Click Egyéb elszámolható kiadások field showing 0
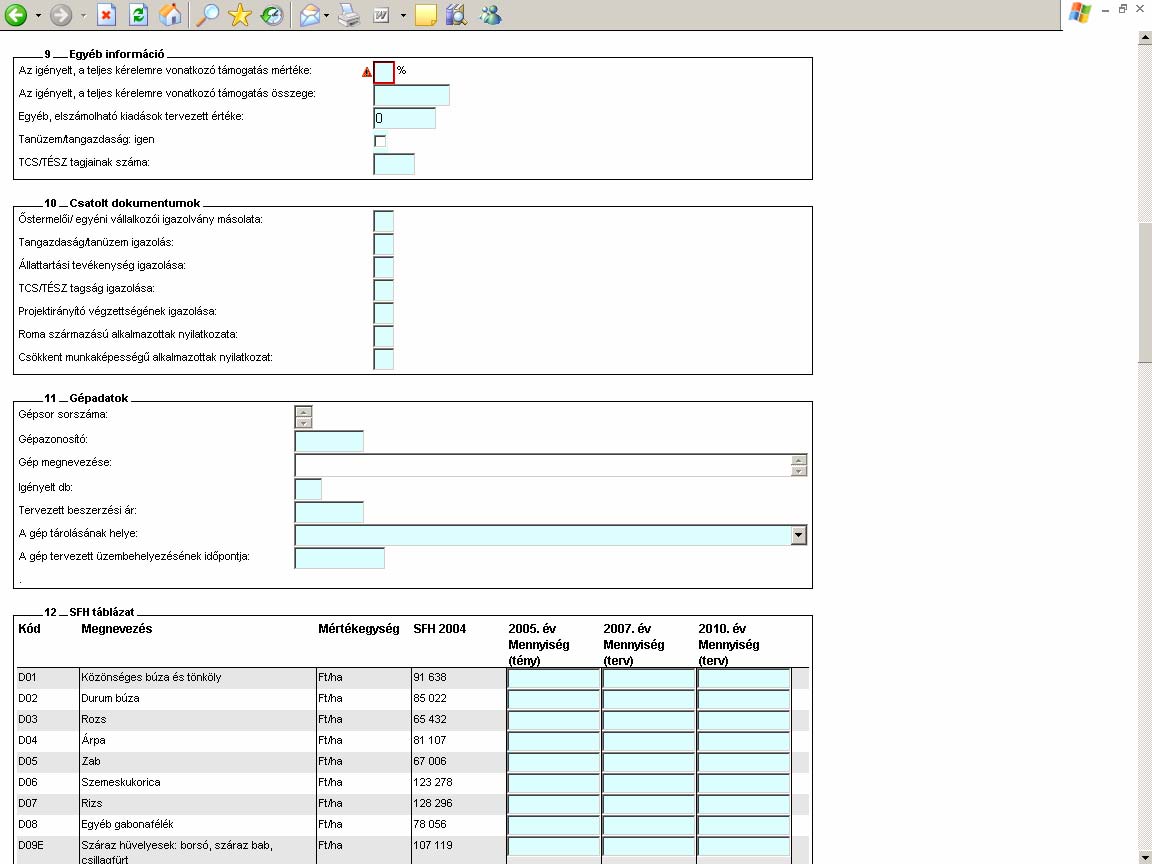This screenshot has height=864, width=1152. (404, 118)
